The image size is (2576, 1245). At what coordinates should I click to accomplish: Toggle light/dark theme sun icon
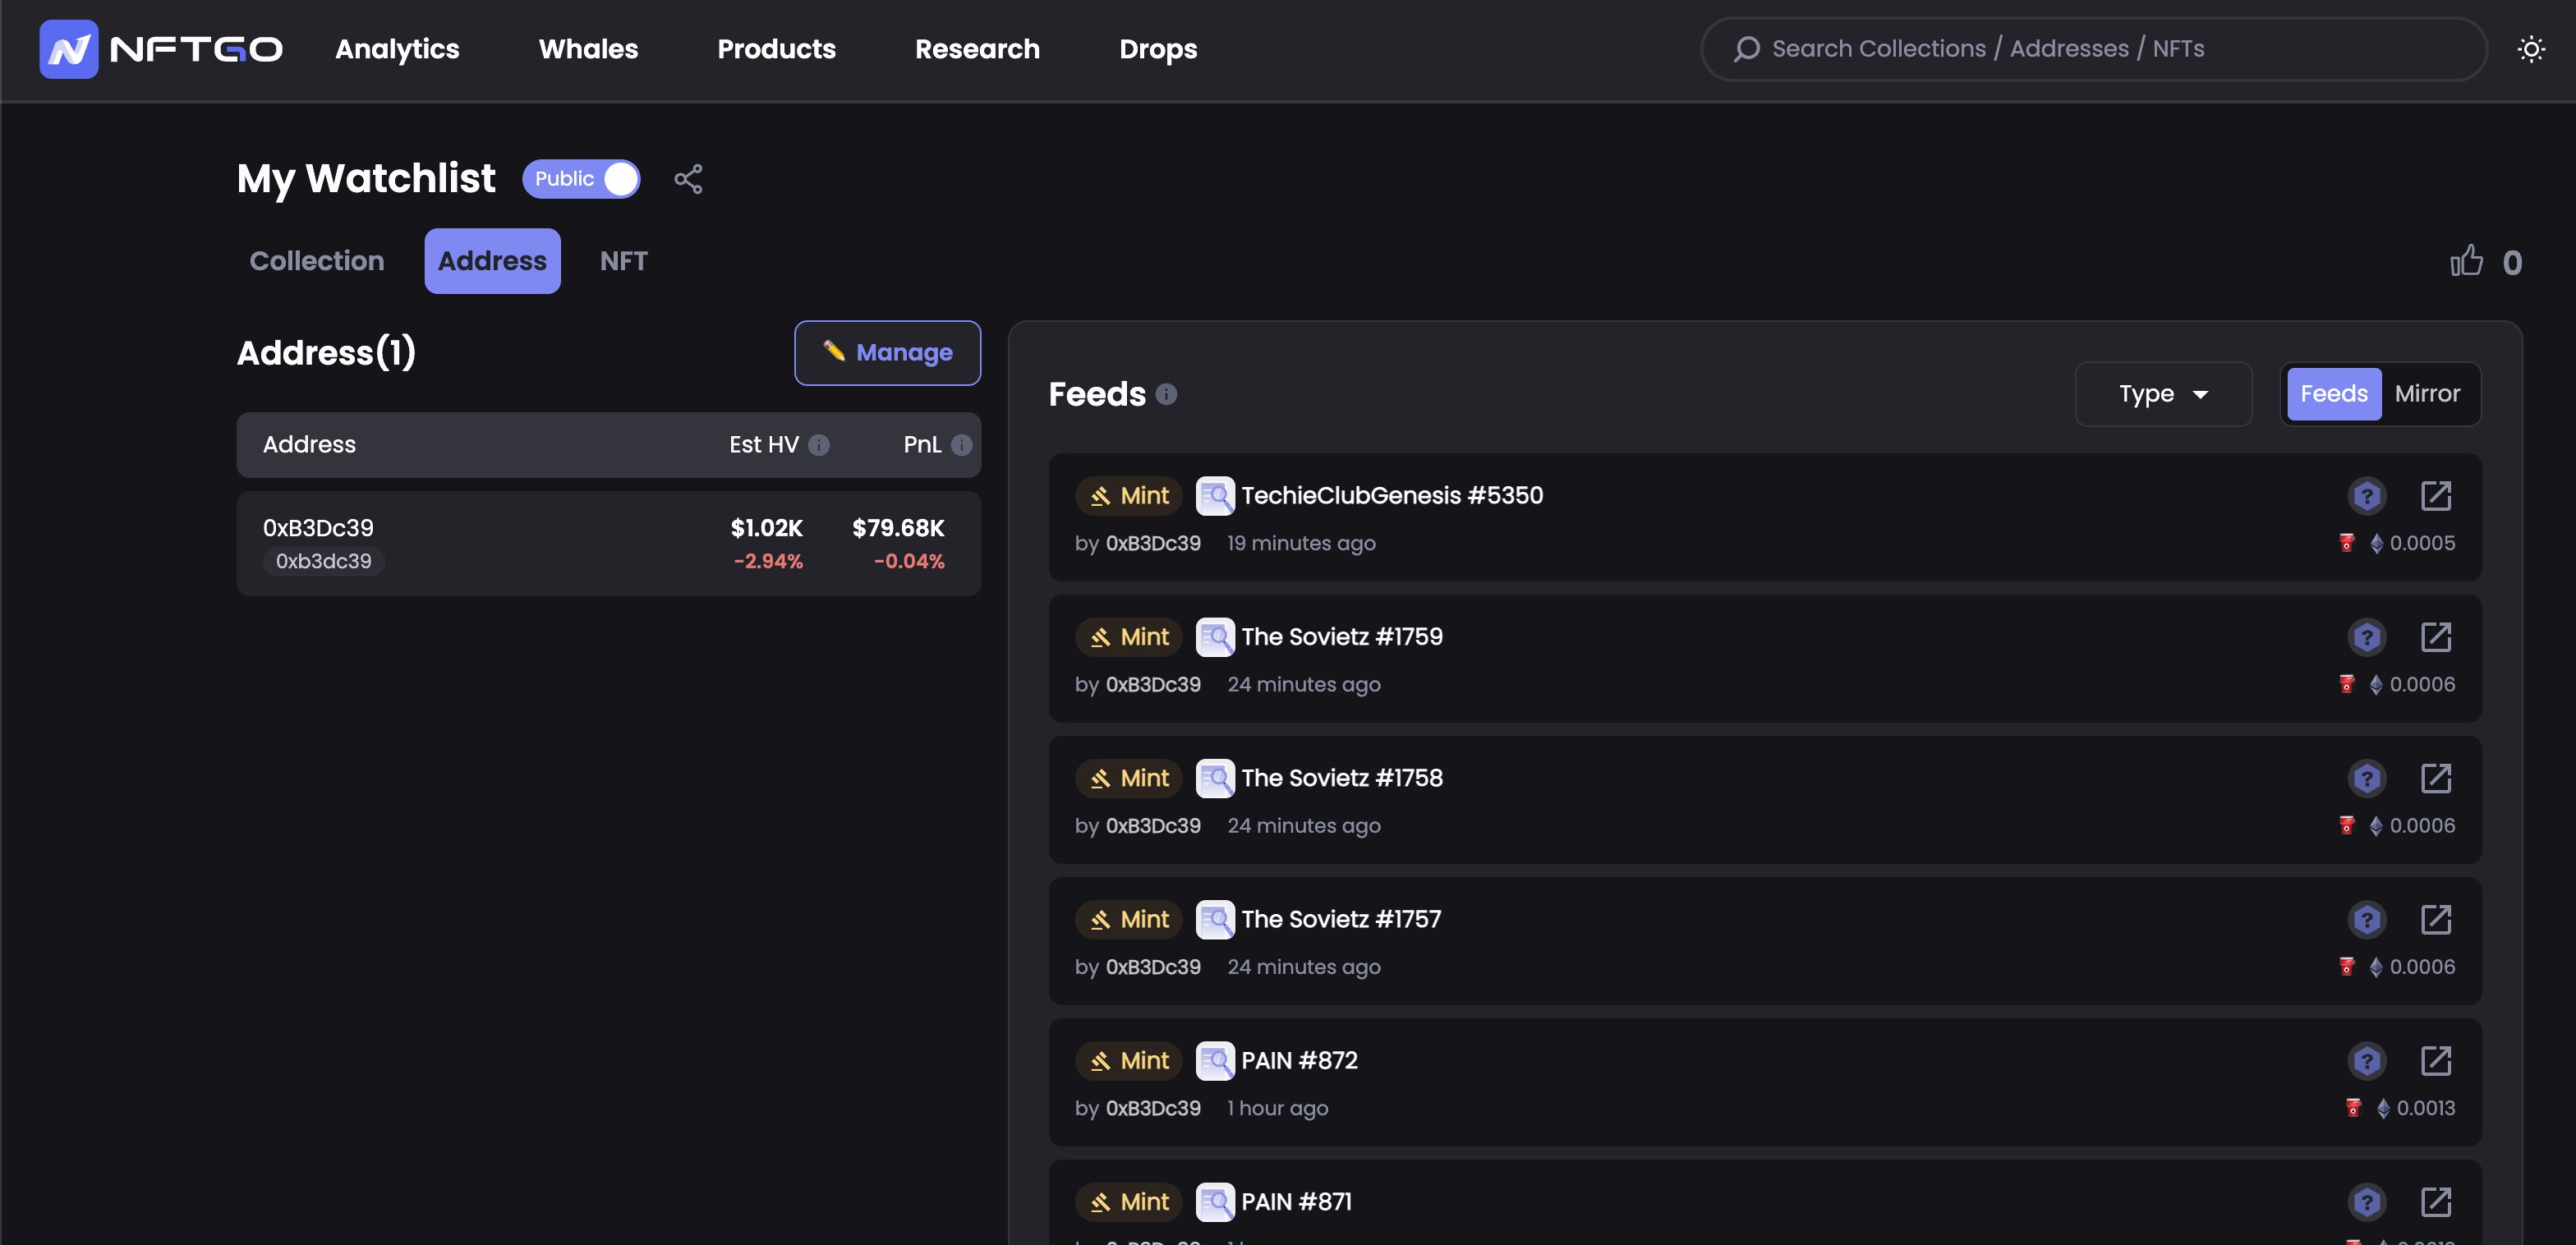[x=2530, y=49]
